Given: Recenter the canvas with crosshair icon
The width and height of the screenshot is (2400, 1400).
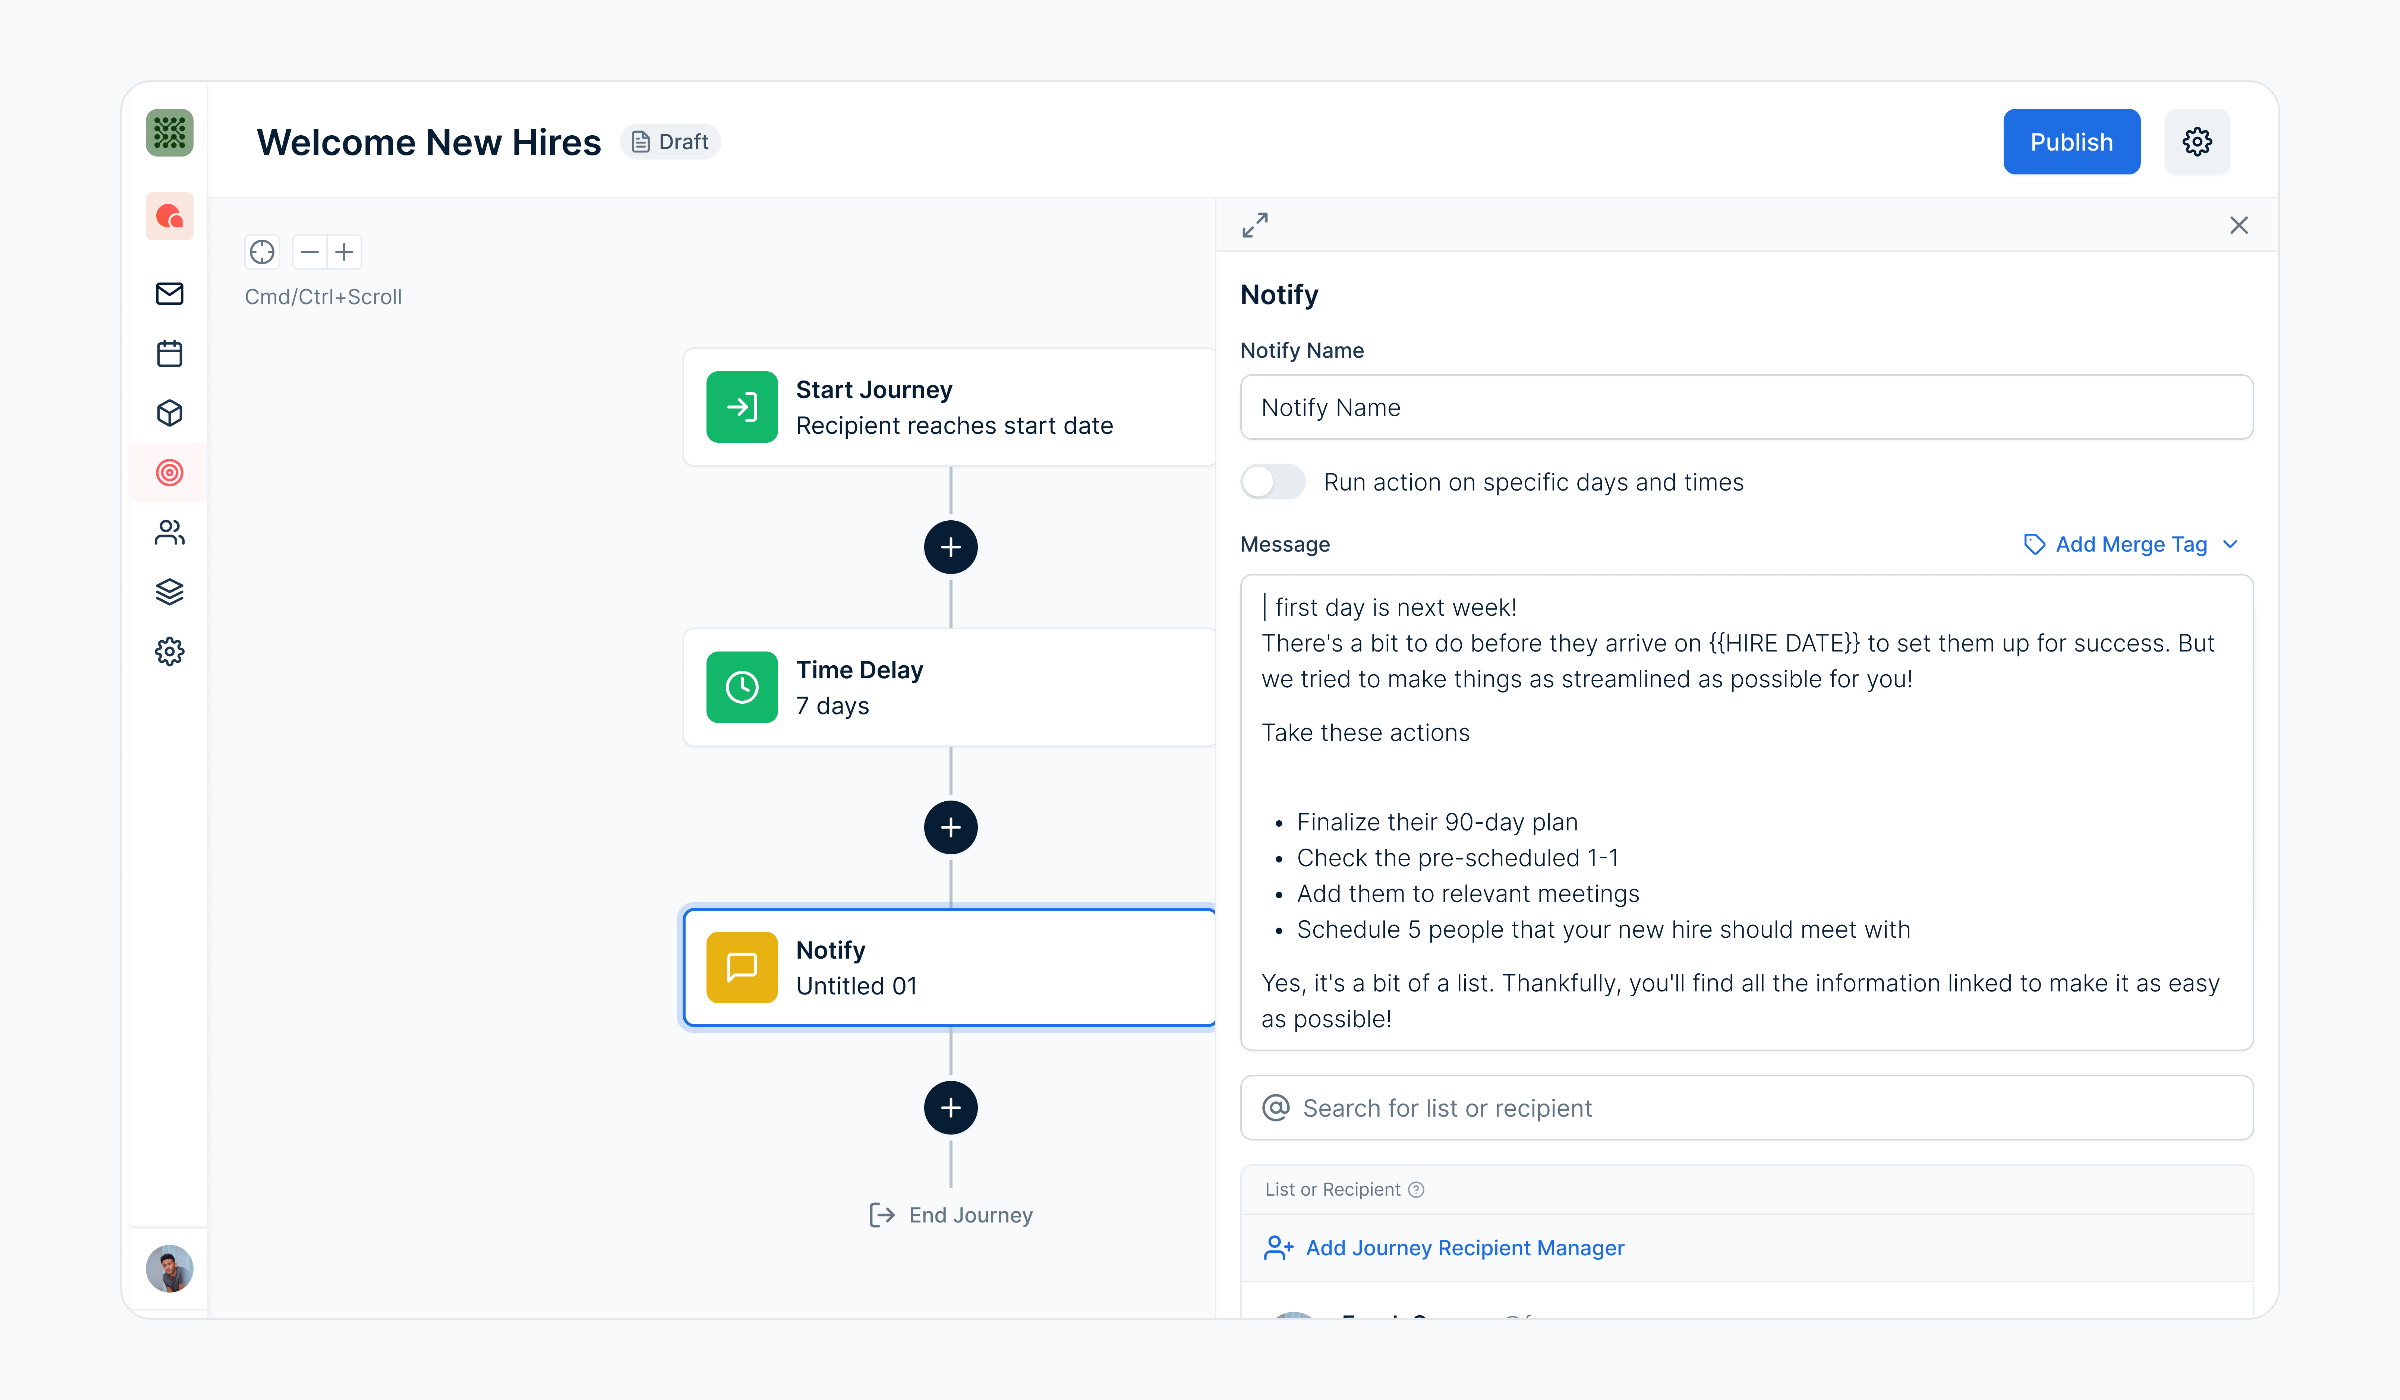Looking at the screenshot, I should (x=262, y=252).
